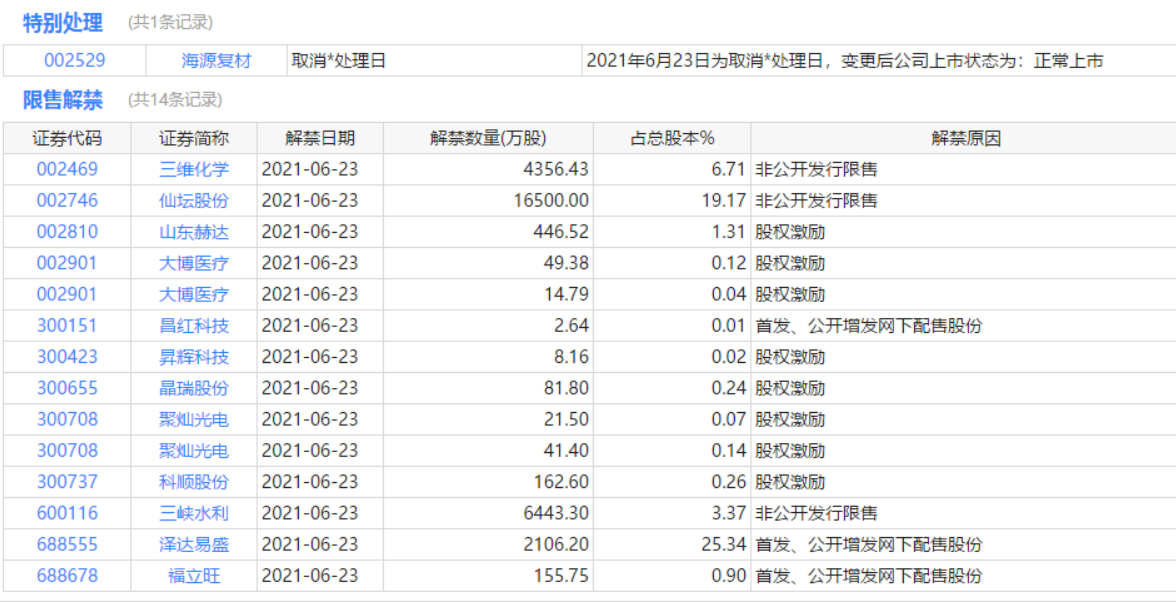Click the 限售解禁 section heading

(x=62, y=100)
